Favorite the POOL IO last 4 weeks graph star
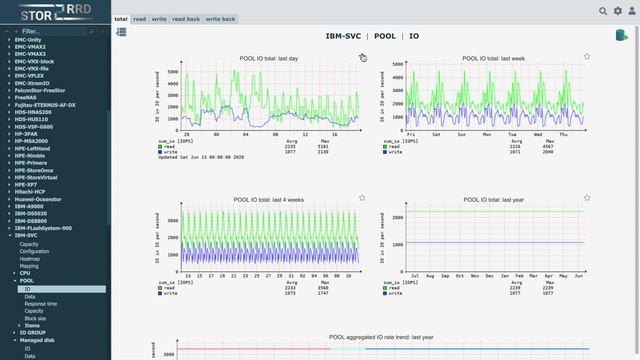This screenshot has width=640, height=360. tap(362, 198)
